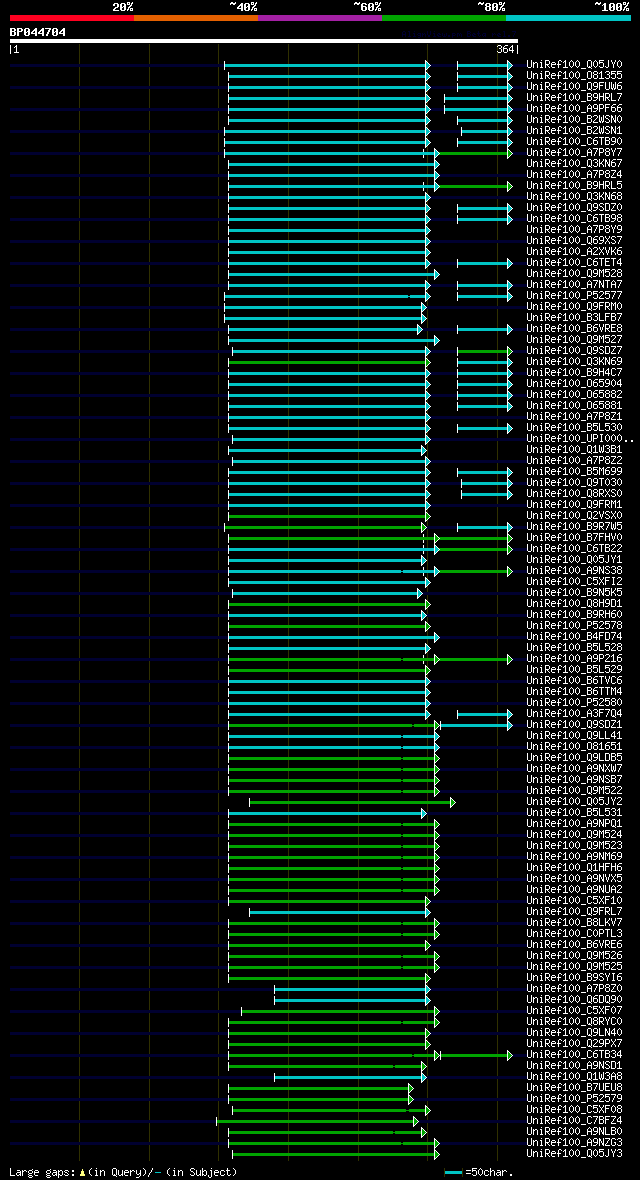Select the UniRef100_Q69XS7 label
The height and width of the screenshot is (1180, 640).
(574, 241)
